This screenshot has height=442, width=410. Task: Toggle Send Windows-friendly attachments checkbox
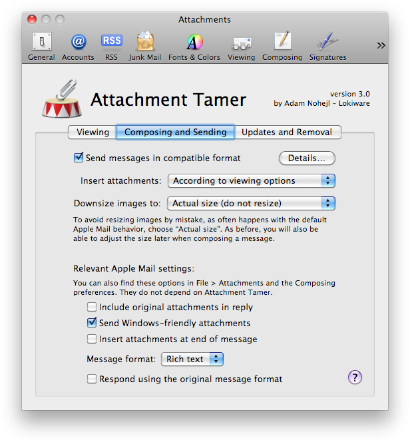click(92, 323)
